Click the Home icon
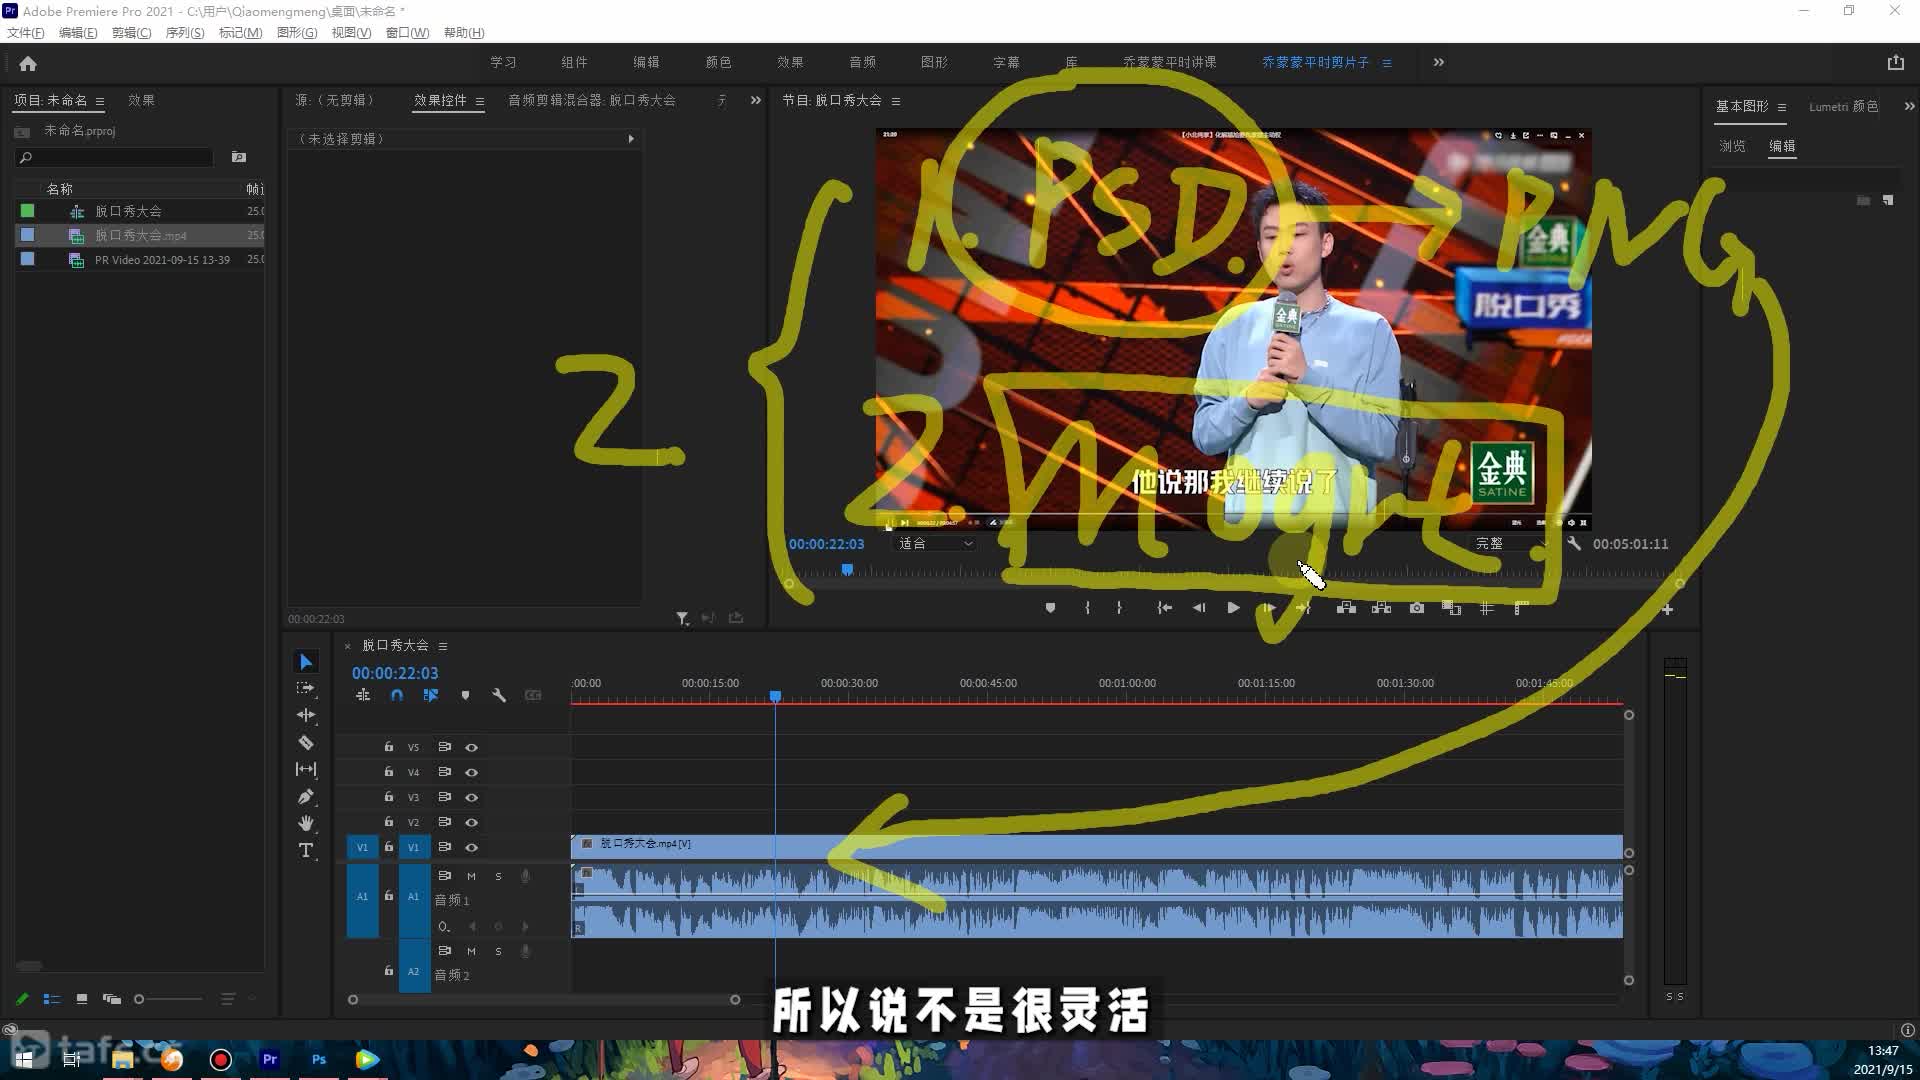1920x1080 pixels. [x=28, y=63]
